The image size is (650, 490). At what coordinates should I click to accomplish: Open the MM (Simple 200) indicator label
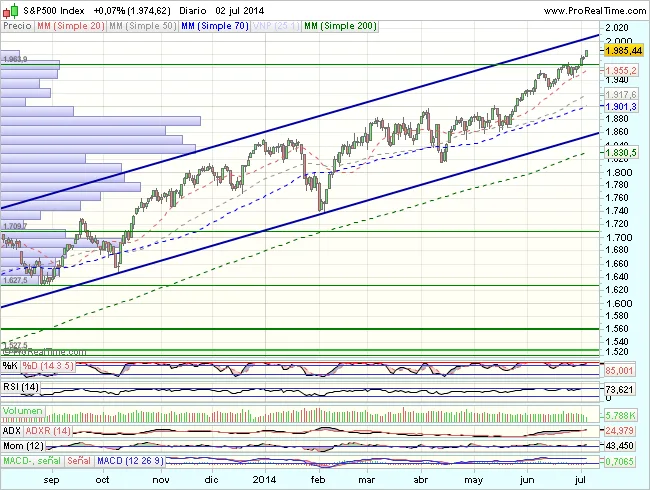click(340, 26)
